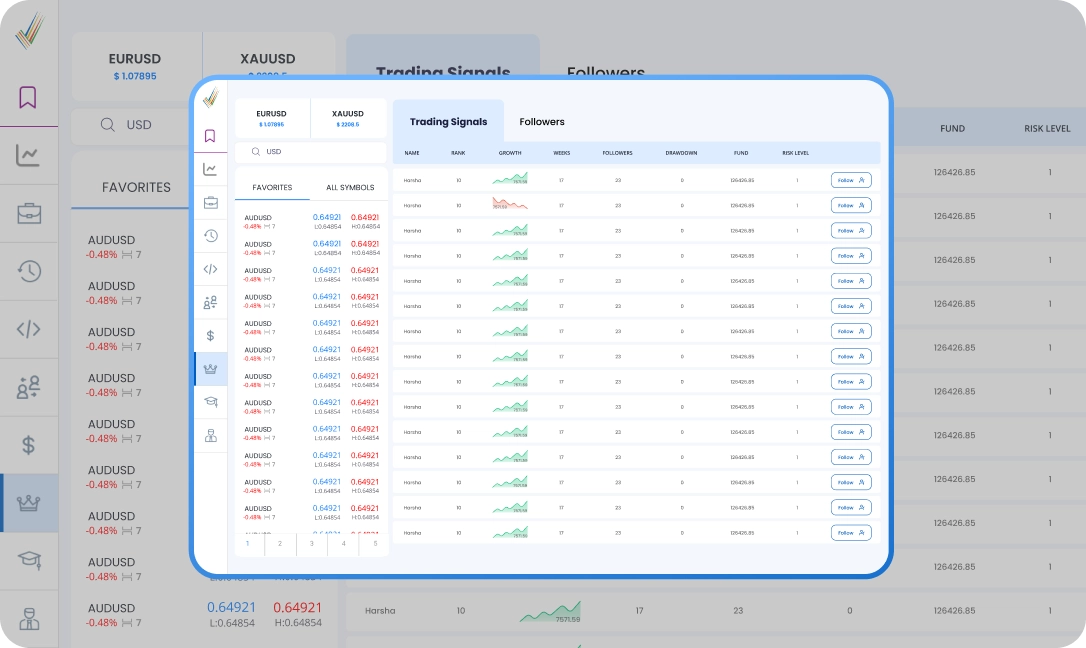The image size is (1086, 648).
Task: Open the code </> tools icon in sidebar
Action: pyautogui.click(x=210, y=269)
